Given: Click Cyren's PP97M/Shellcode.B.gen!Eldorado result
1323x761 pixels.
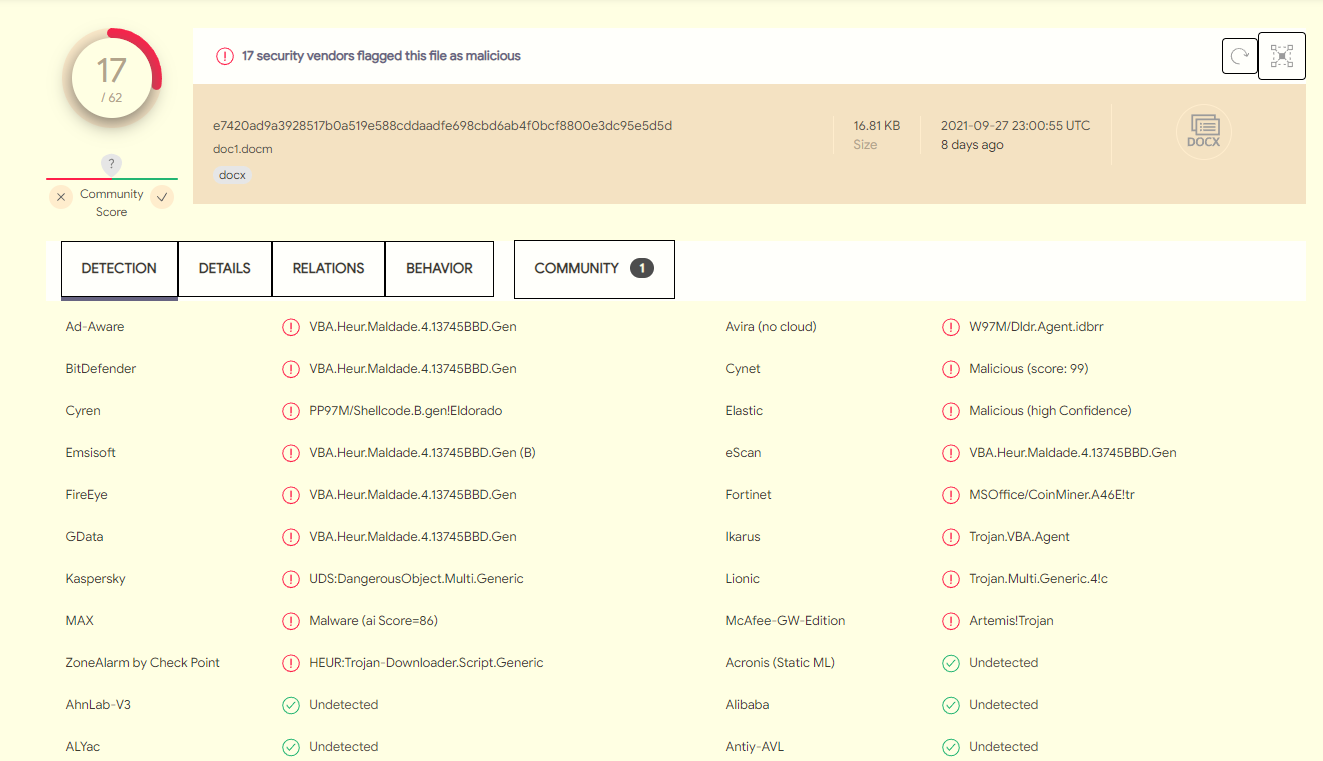Looking at the screenshot, I should [x=405, y=411].
